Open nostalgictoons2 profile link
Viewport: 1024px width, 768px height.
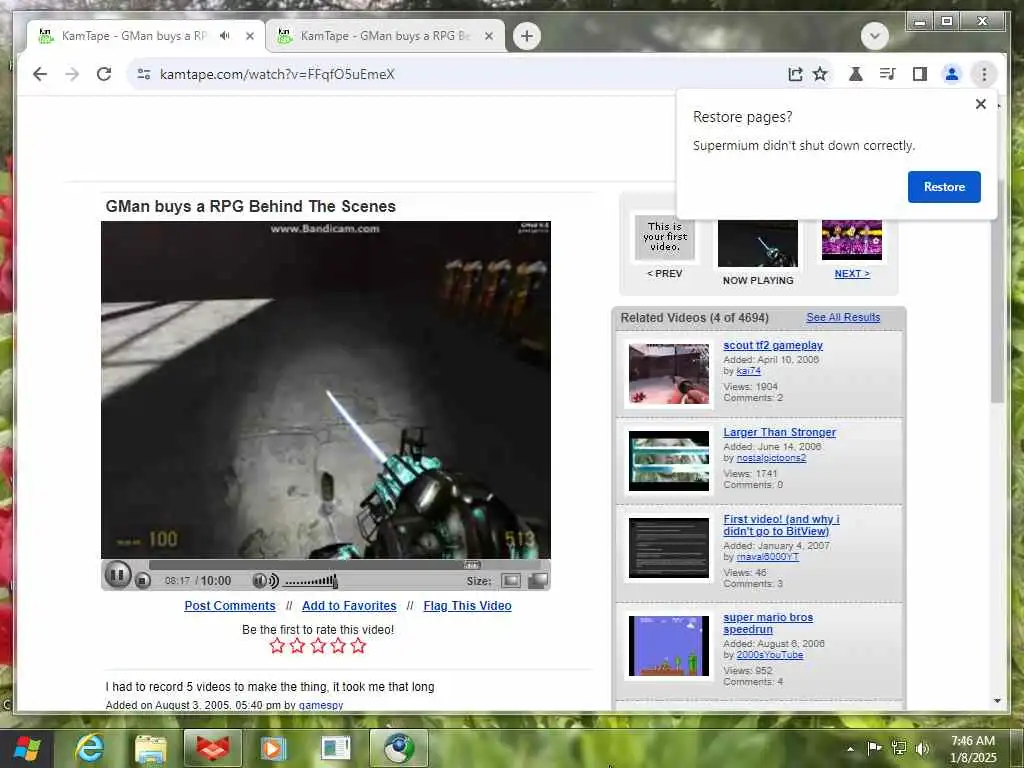[x=771, y=458]
